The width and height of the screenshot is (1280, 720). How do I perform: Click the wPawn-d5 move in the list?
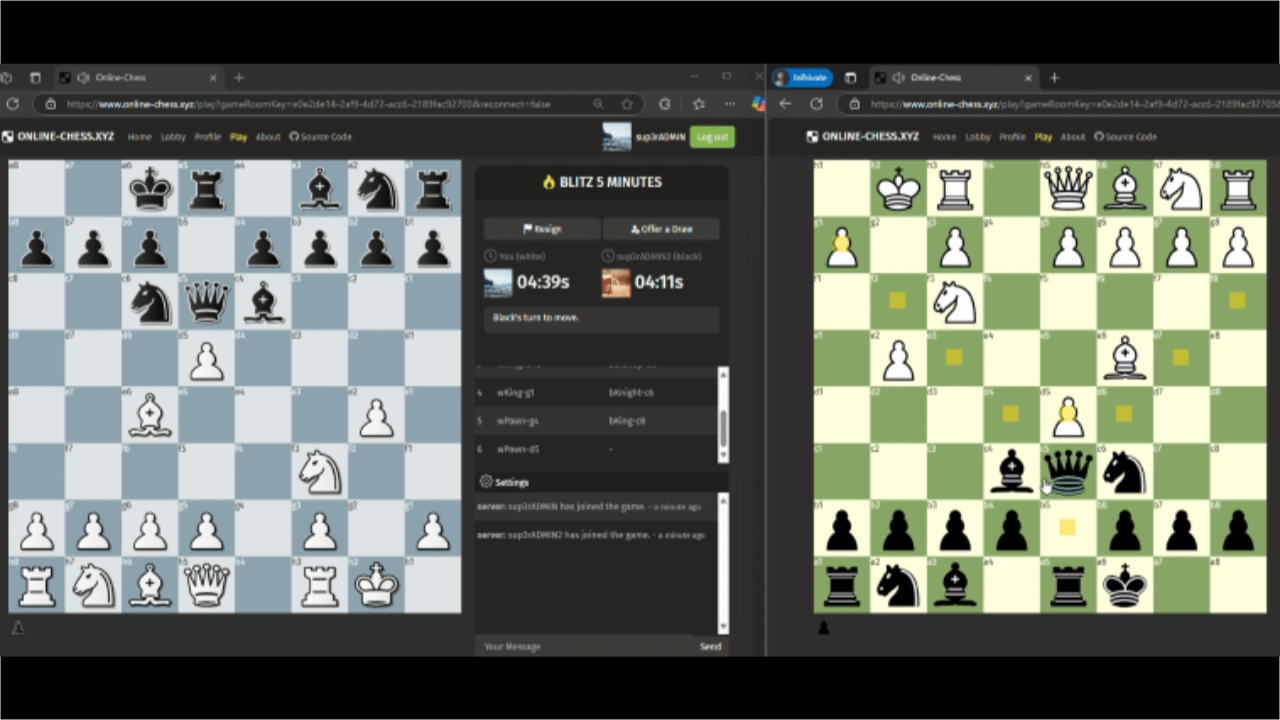(517, 449)
